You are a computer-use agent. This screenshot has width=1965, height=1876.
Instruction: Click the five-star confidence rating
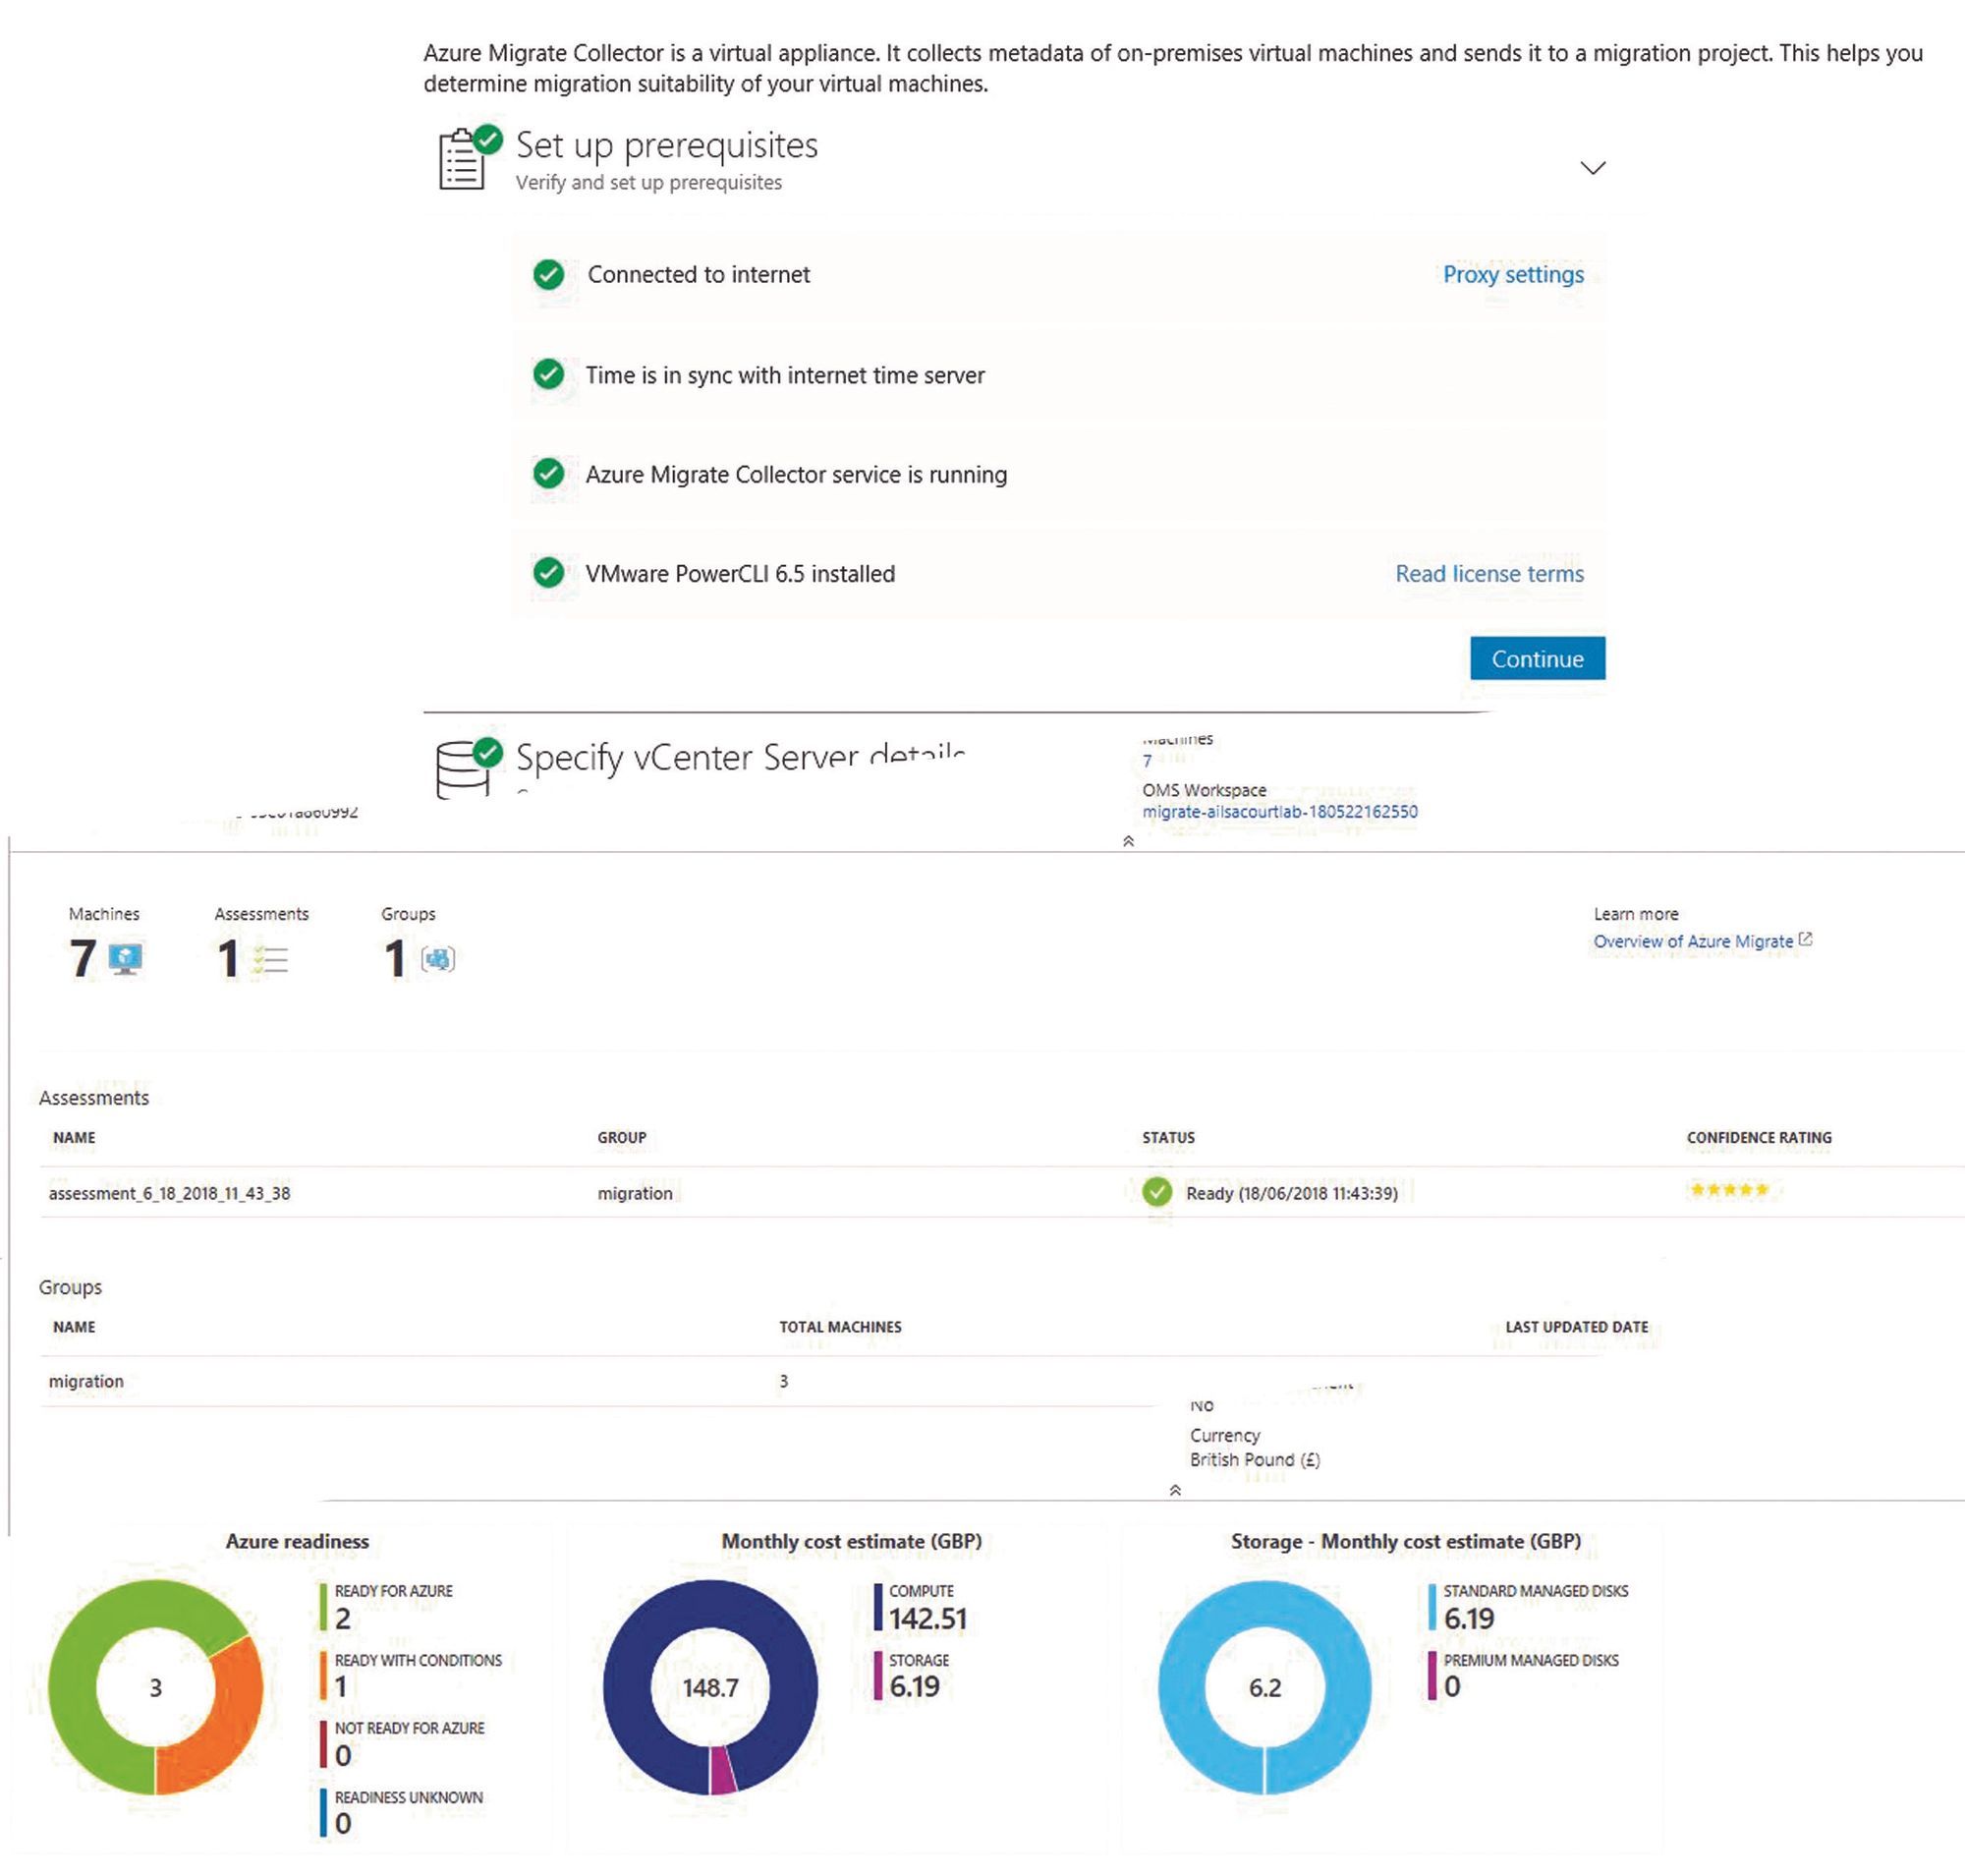pyautogui.click(x=1729, y=1191)
